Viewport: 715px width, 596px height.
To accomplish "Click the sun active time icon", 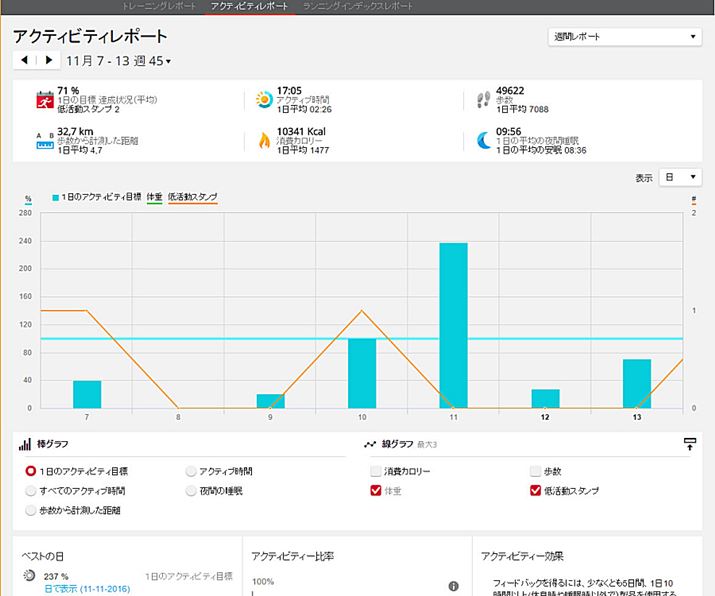I will click(263, 99).
